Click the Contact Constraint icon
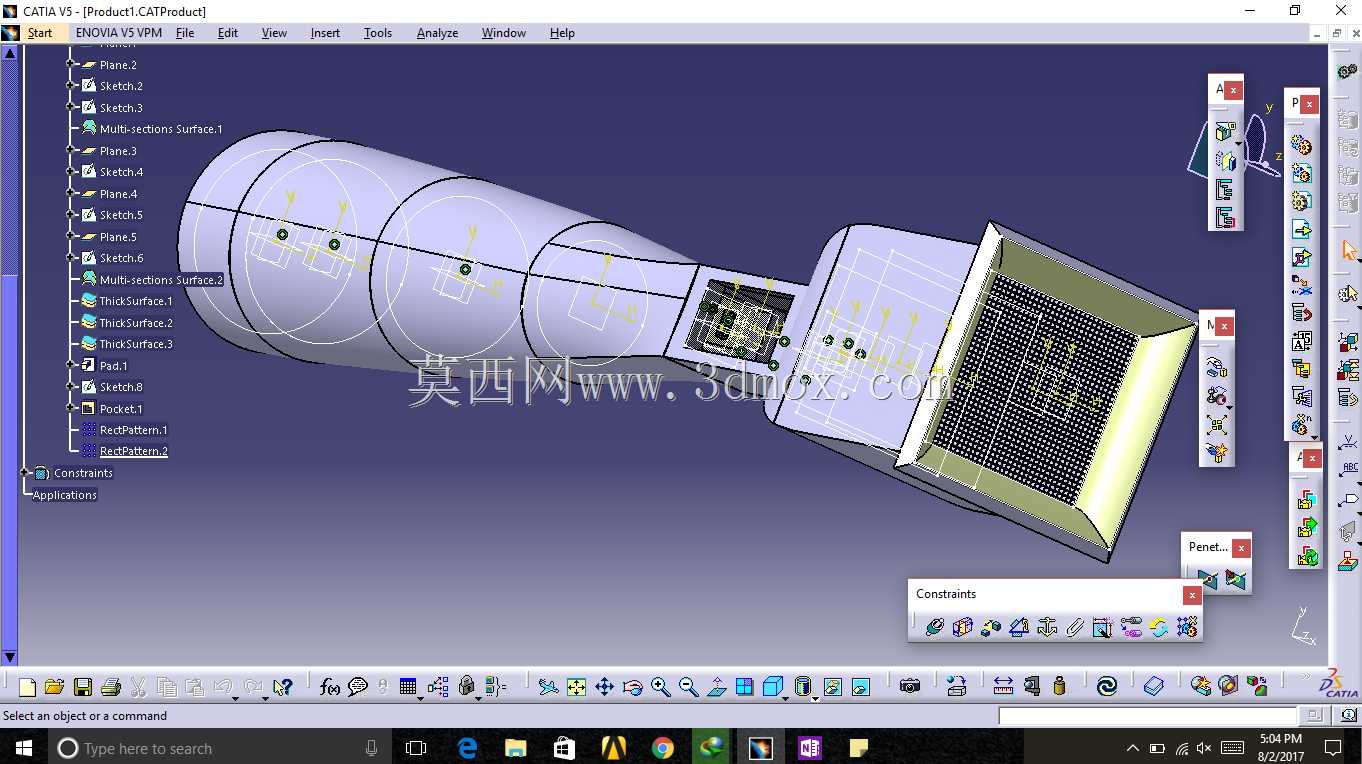 (x=962, y=627)
